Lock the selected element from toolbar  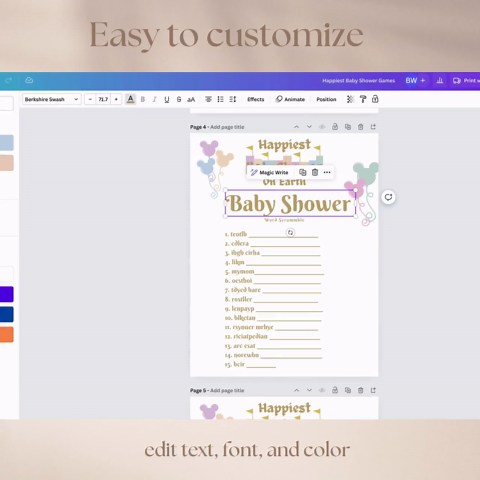pos(375,99)
